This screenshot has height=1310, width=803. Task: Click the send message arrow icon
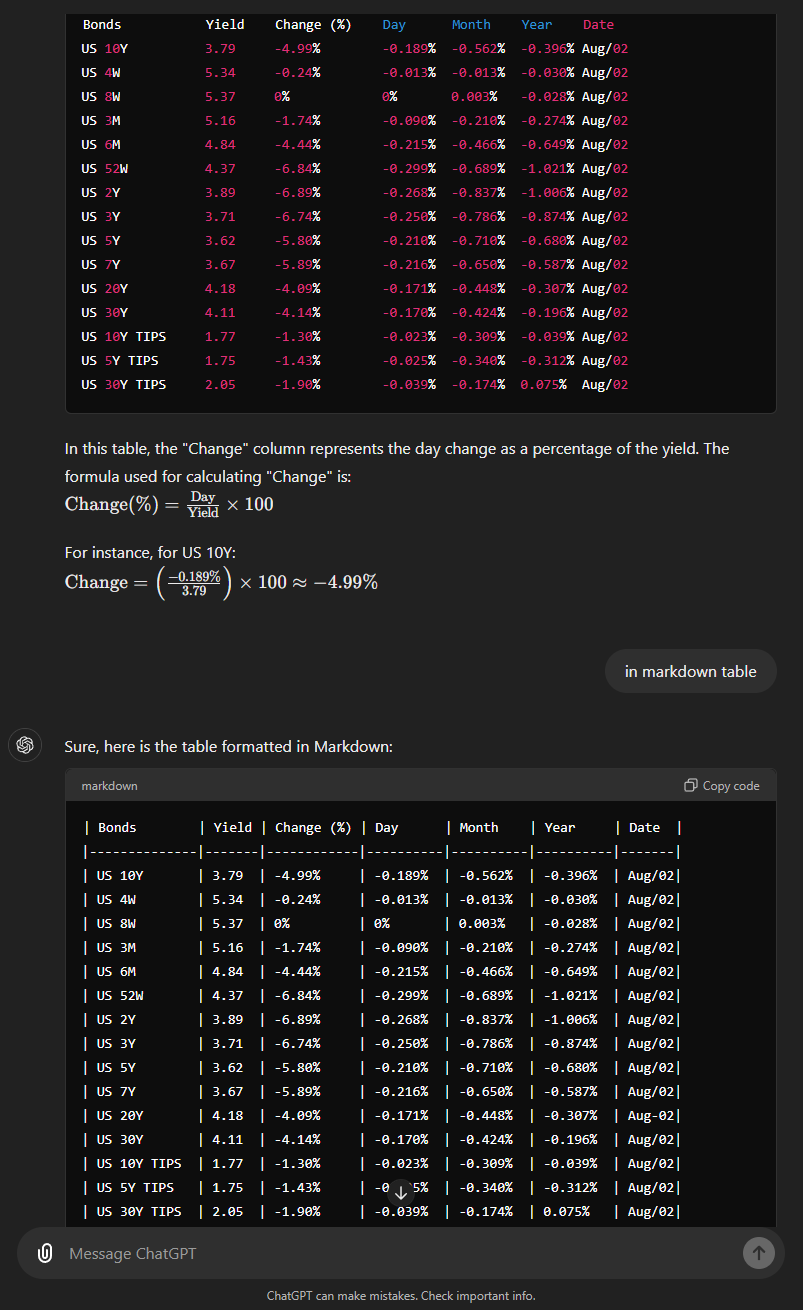click(759, 1253)
